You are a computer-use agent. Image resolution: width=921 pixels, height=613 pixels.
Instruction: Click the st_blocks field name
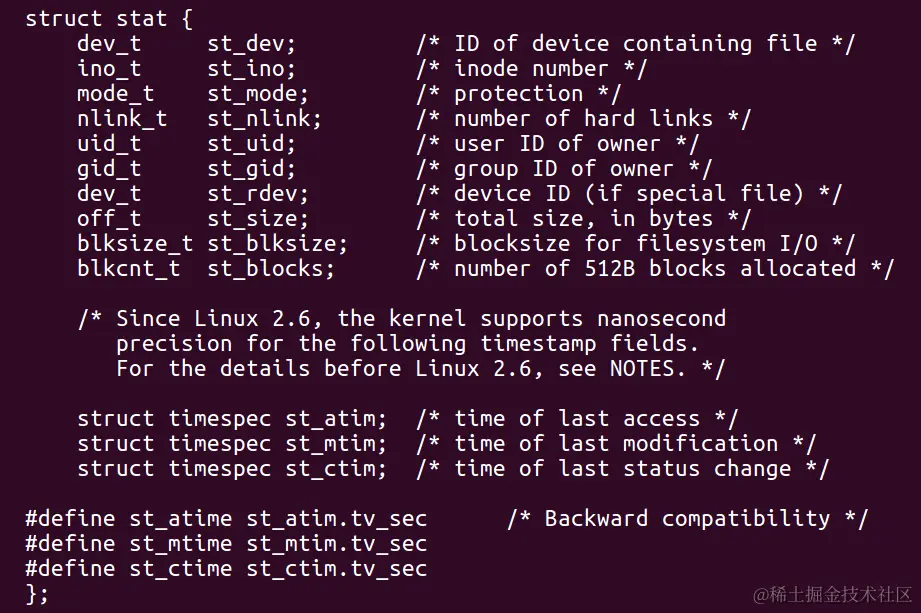pyautogui.click(x=271, y=269)
